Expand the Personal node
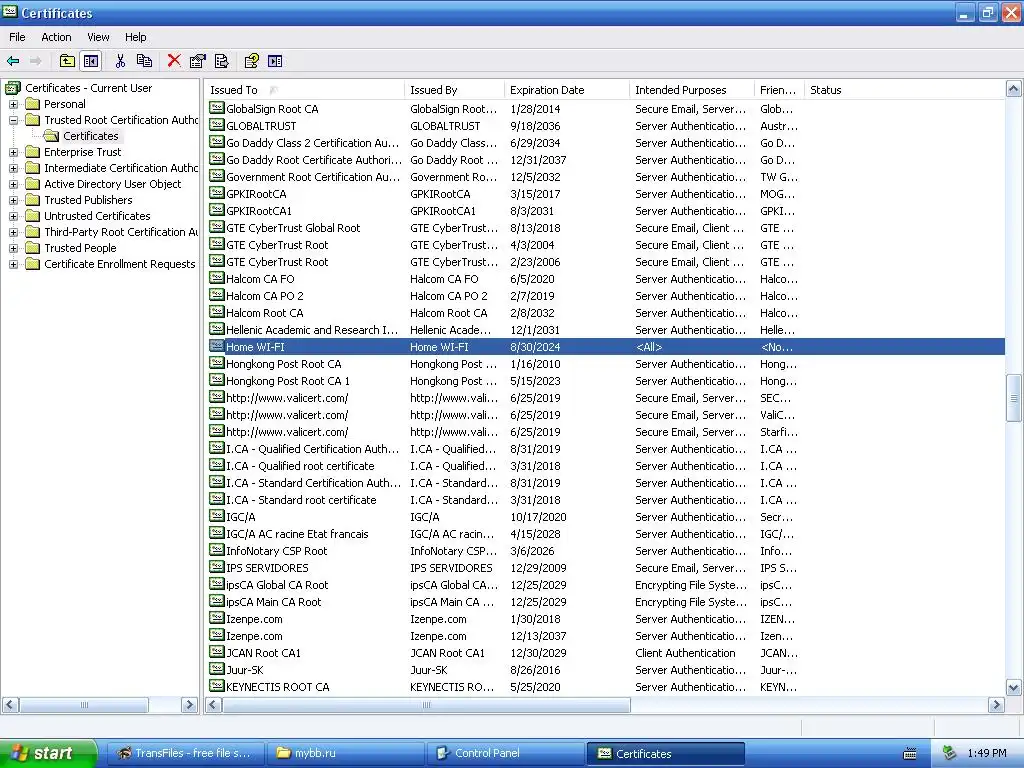Viewport: 1024px width, 768px height. (x=13, y=104)
